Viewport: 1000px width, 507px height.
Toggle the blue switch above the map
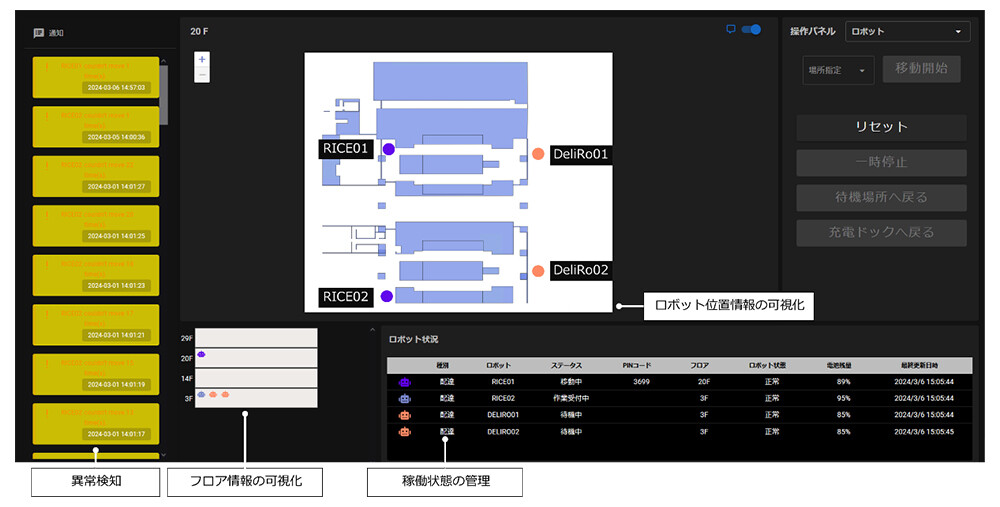751,29
